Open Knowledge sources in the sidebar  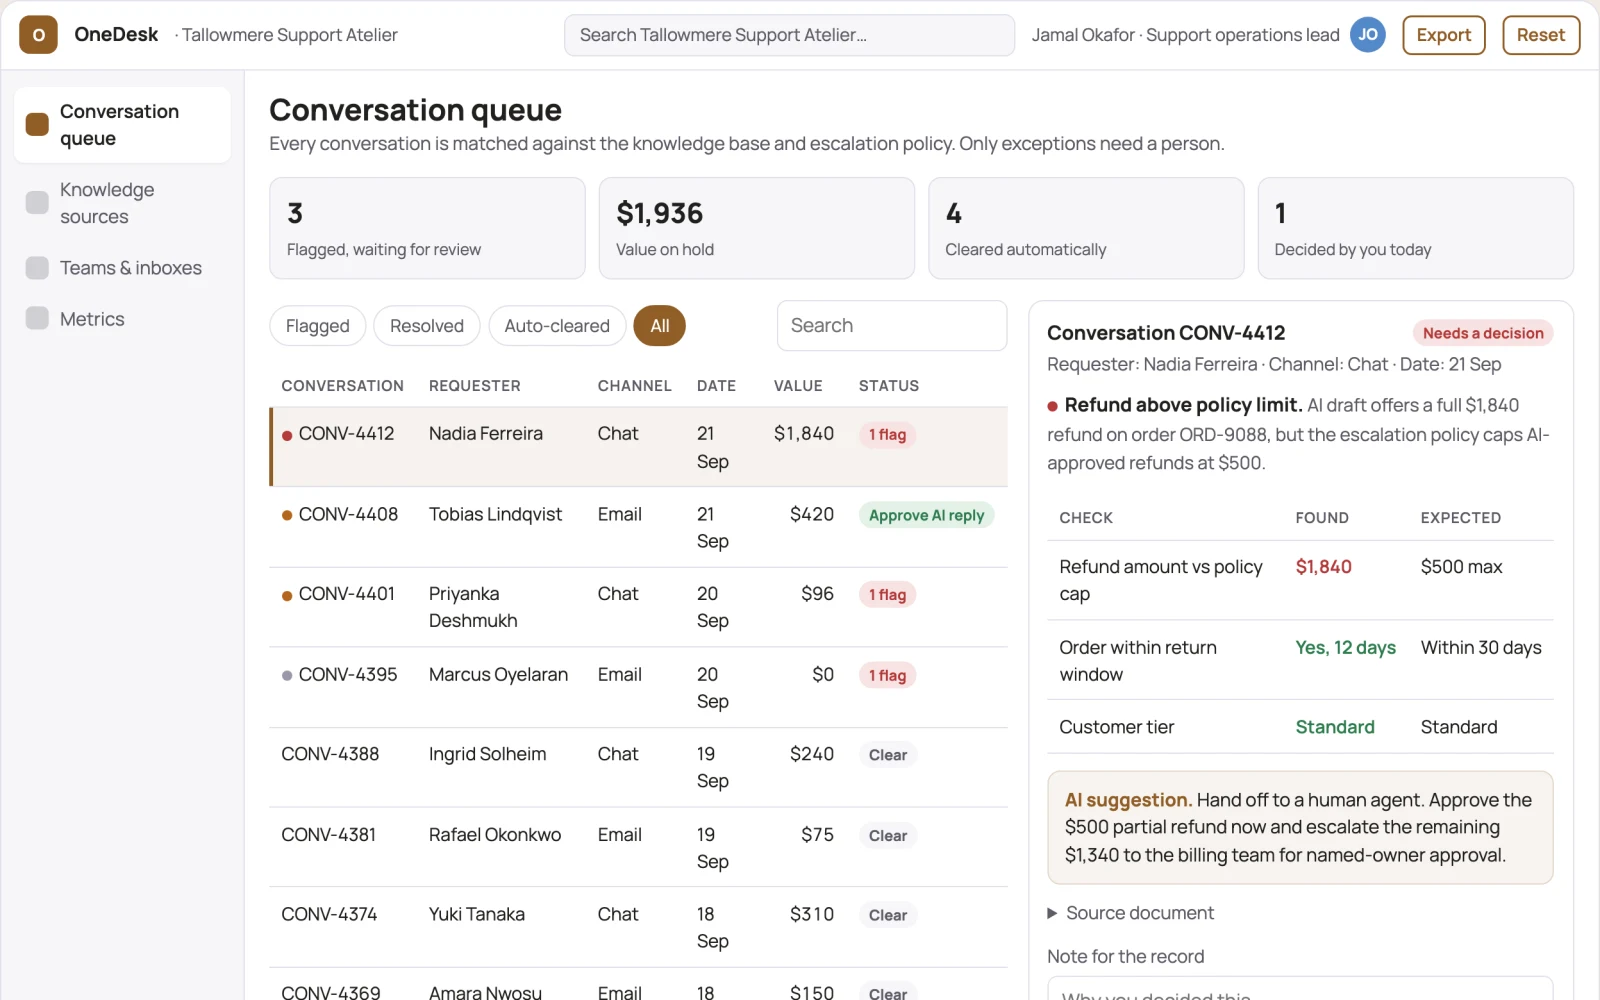122,203
